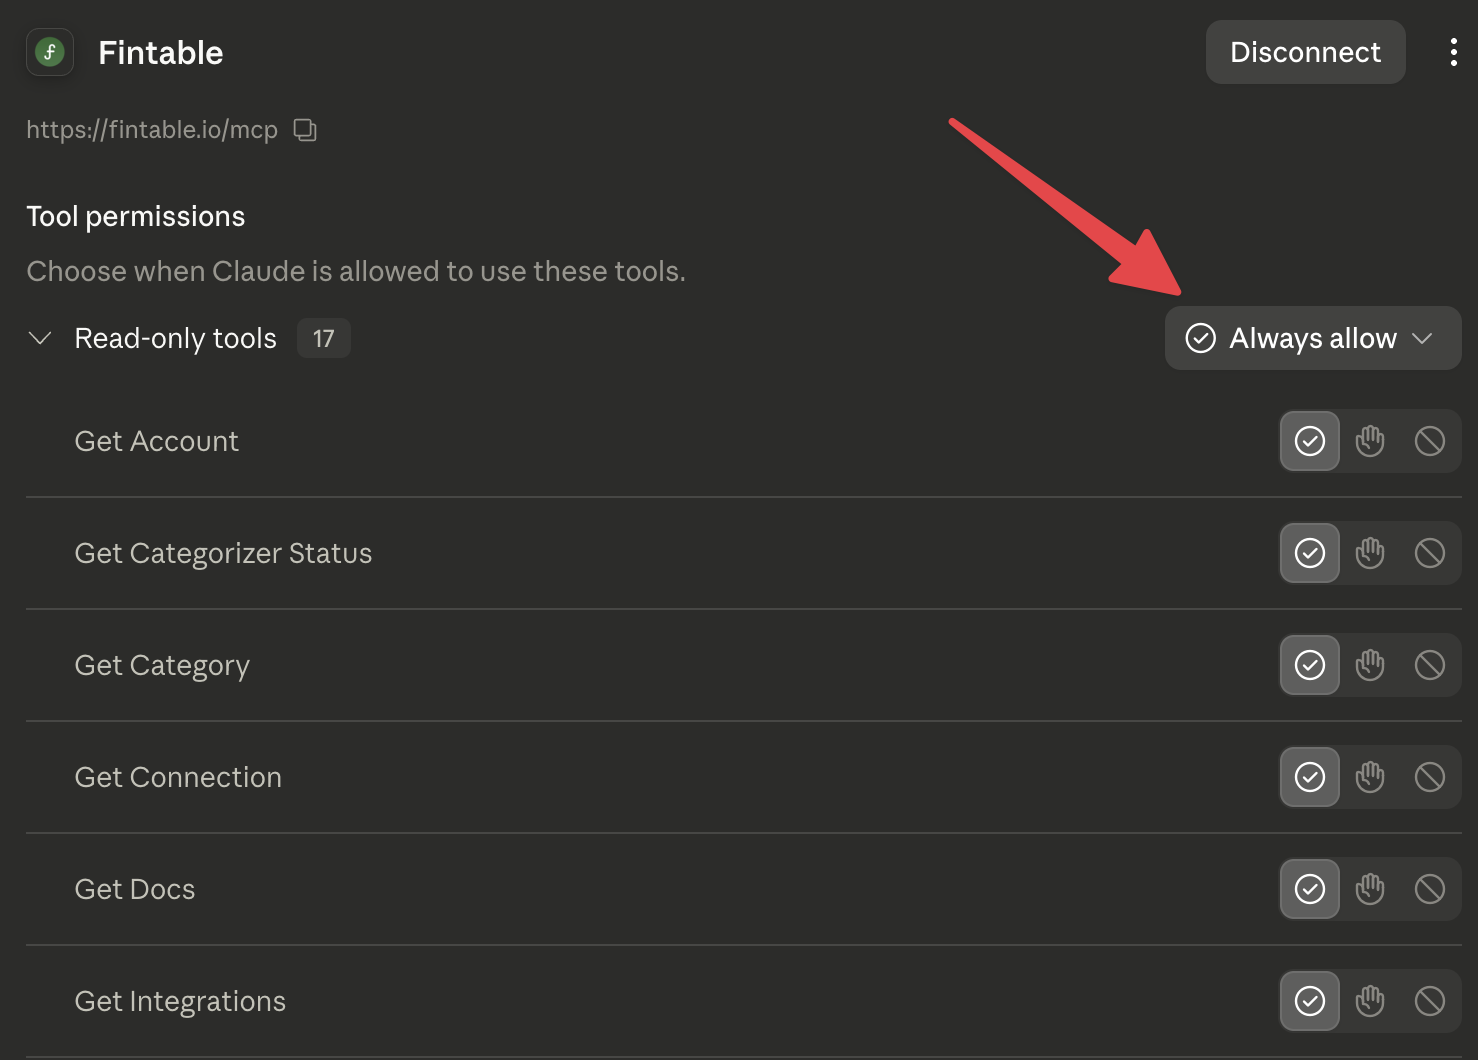Set Get Docs to needs approval

coord(1370,889)
